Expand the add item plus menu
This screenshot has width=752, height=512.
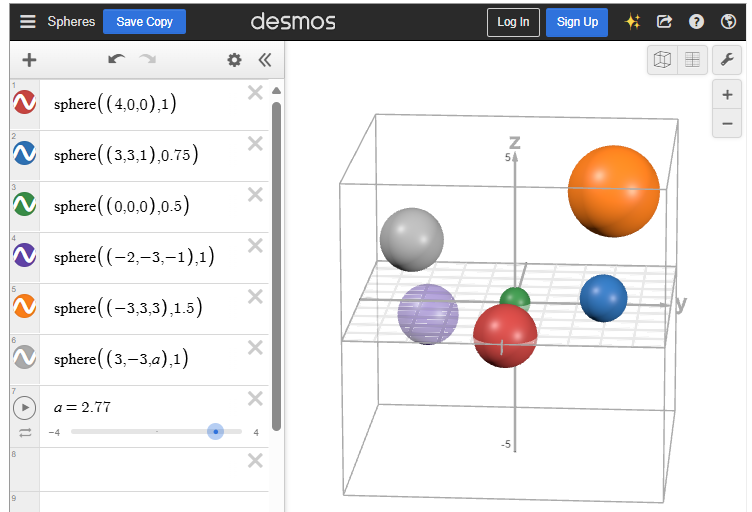(x=29, y=60)
